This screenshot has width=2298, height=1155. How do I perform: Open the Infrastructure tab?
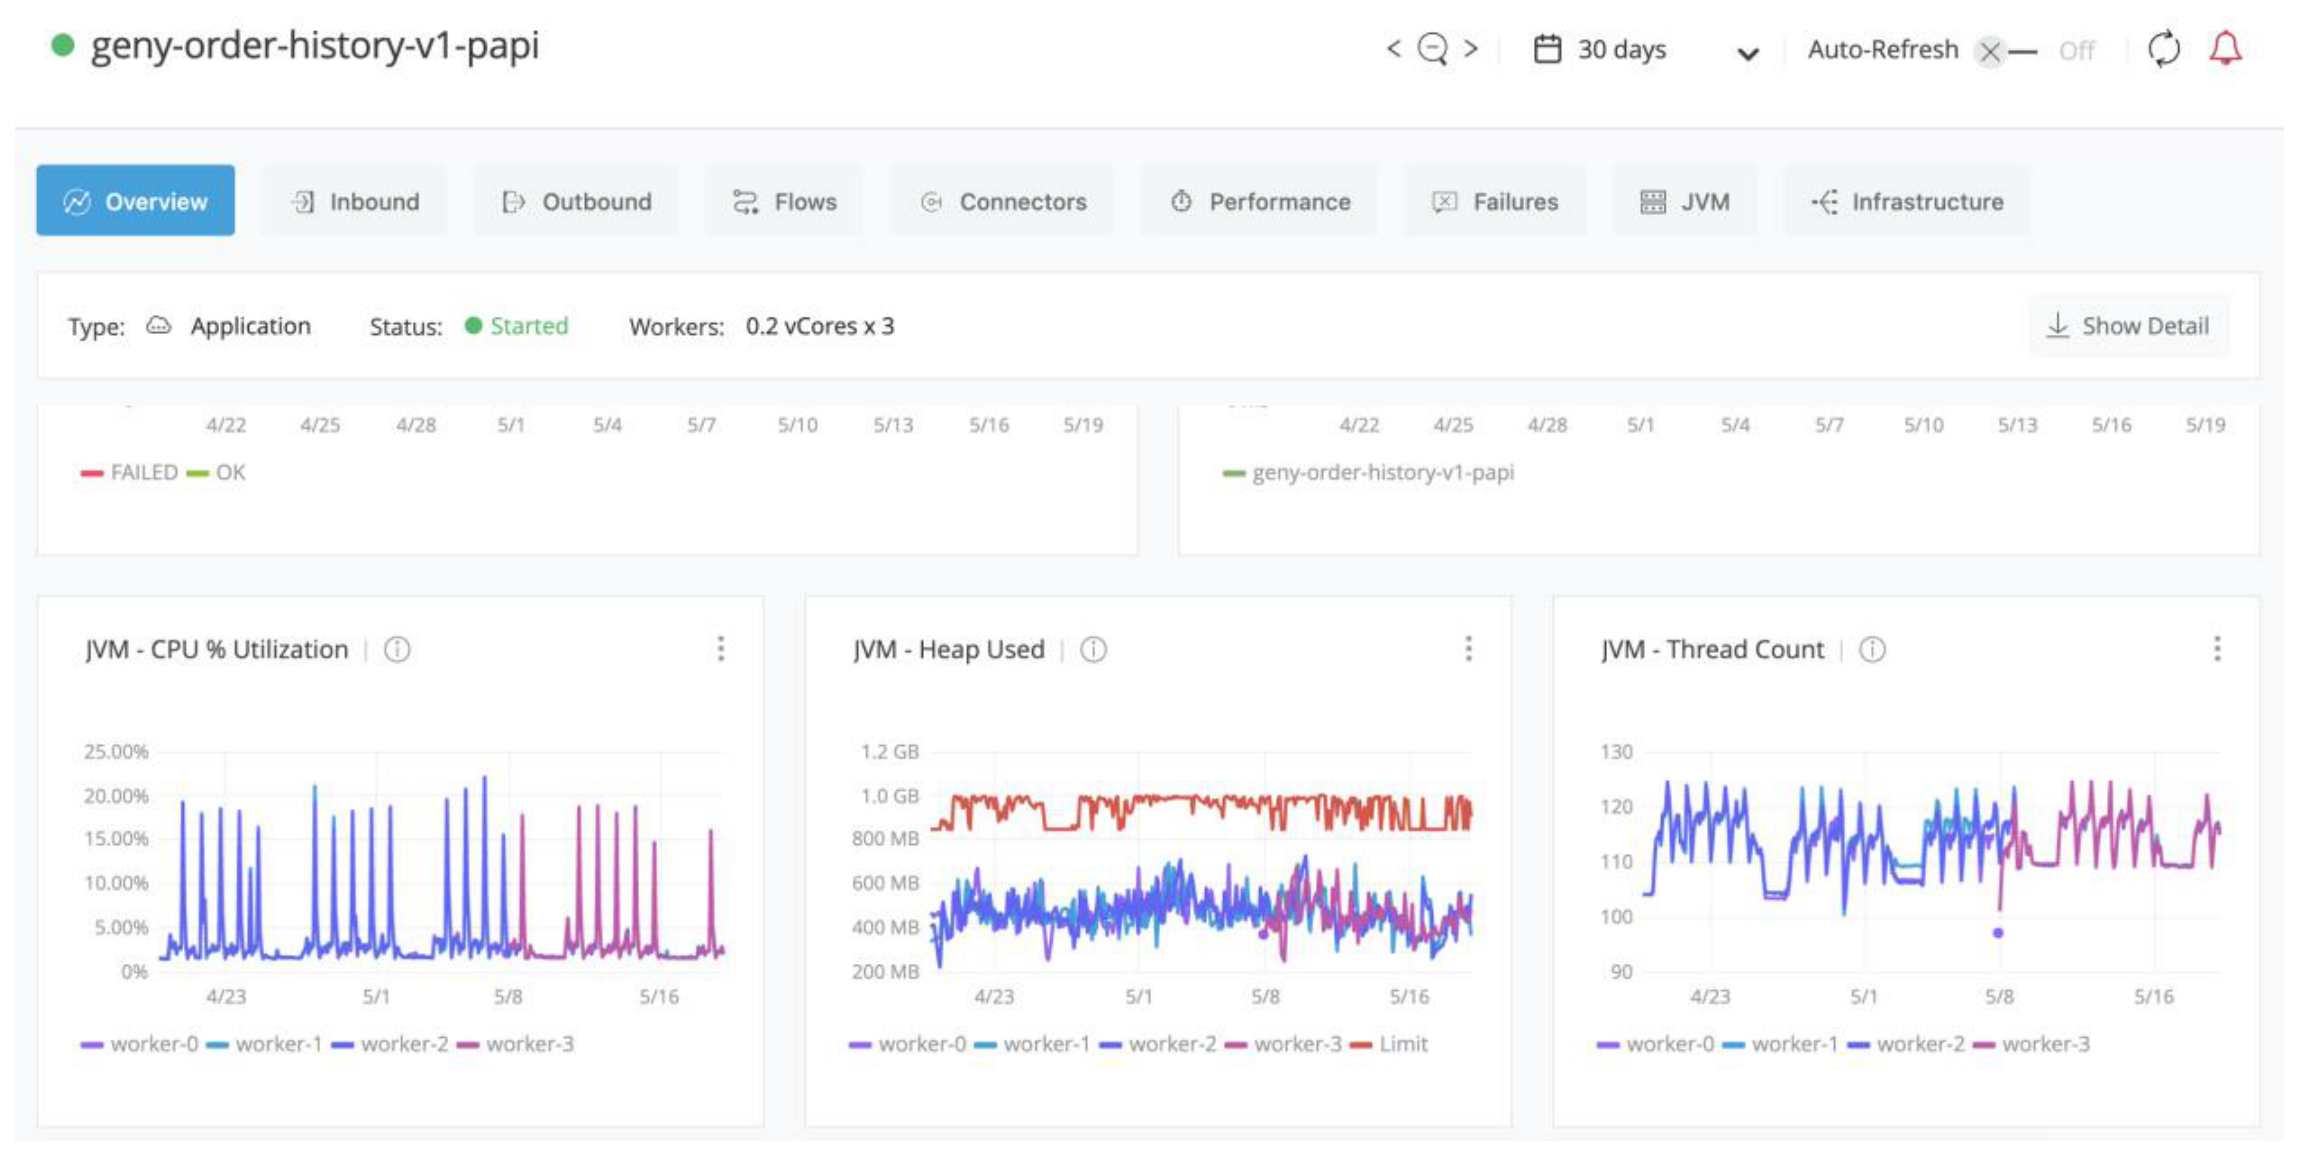pyautogui.click(x=1907, y=201)
